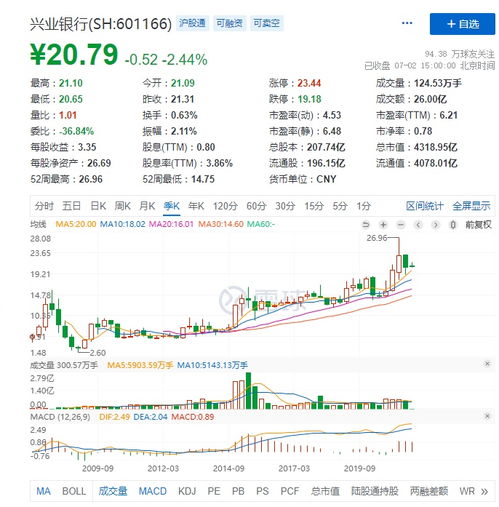
Task: Close the 成交量 volume indicator panel
Action: 487,363
